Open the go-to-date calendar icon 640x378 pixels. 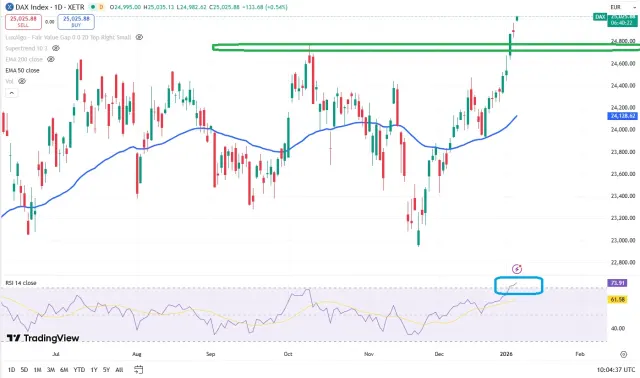pyautogui.click(x=138, y=370)
